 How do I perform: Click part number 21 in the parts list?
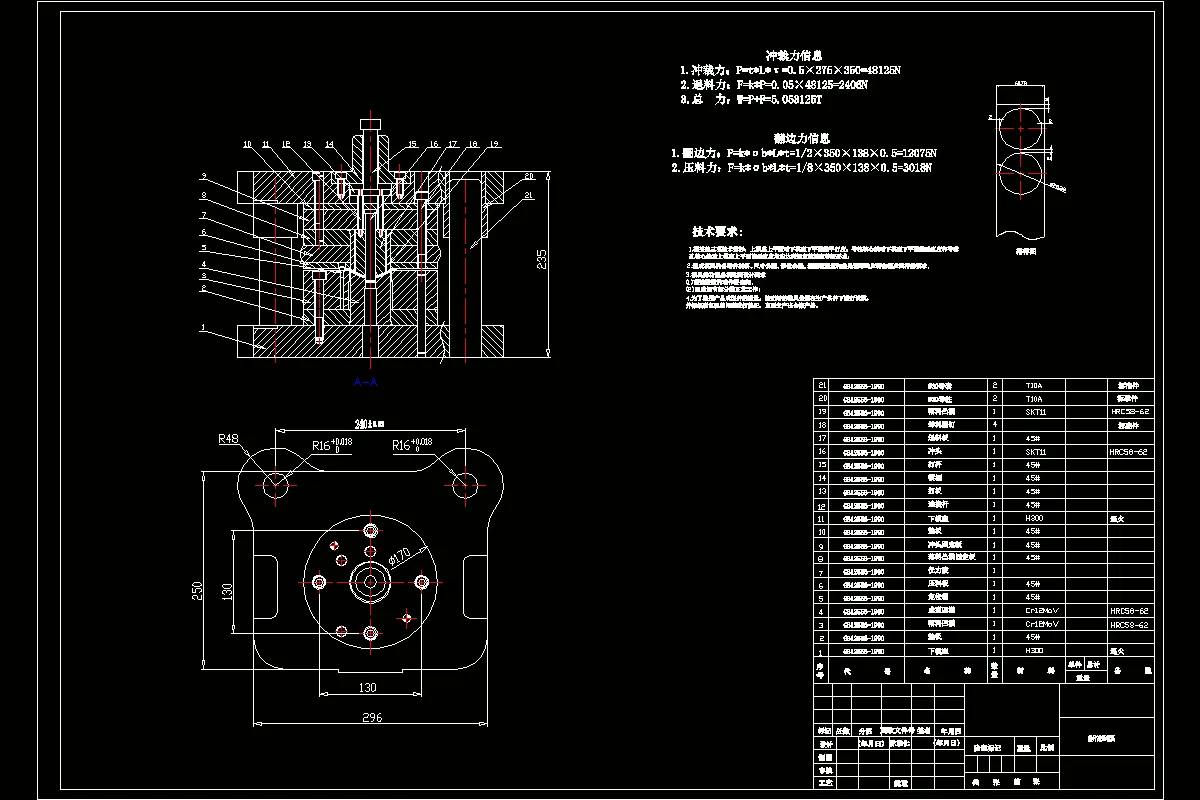point(823,384)
